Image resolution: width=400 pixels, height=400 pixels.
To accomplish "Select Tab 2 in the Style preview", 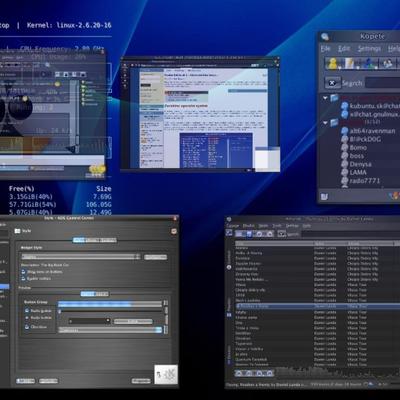I will [102, 294].
